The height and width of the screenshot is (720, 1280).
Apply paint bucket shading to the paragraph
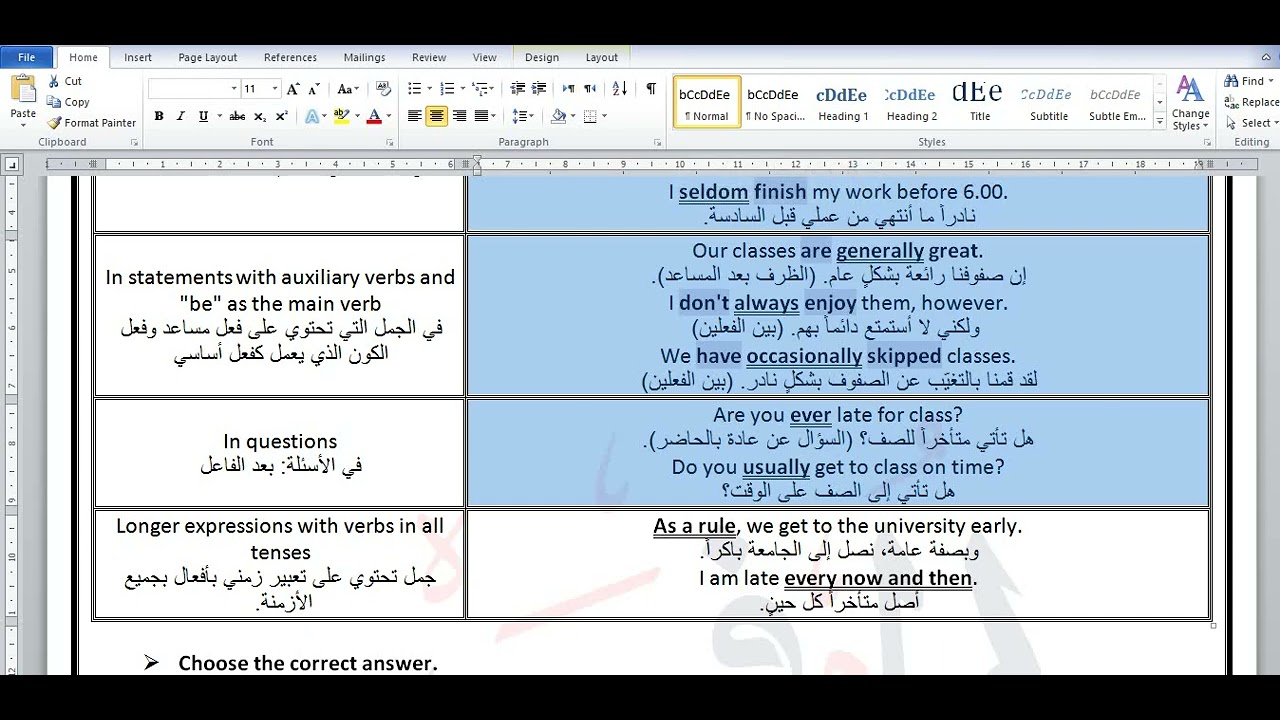(558, 116)
